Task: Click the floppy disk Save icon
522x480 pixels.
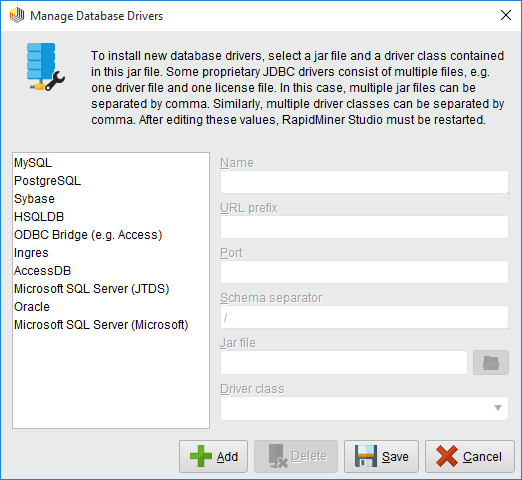Action: pos(366,456)
